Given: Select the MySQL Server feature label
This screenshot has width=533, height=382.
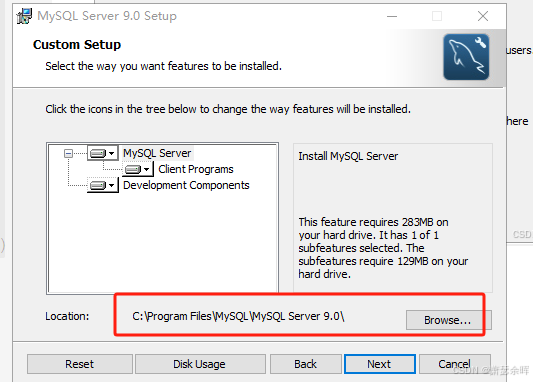Looking at the screenshot, I should point(157,153).
